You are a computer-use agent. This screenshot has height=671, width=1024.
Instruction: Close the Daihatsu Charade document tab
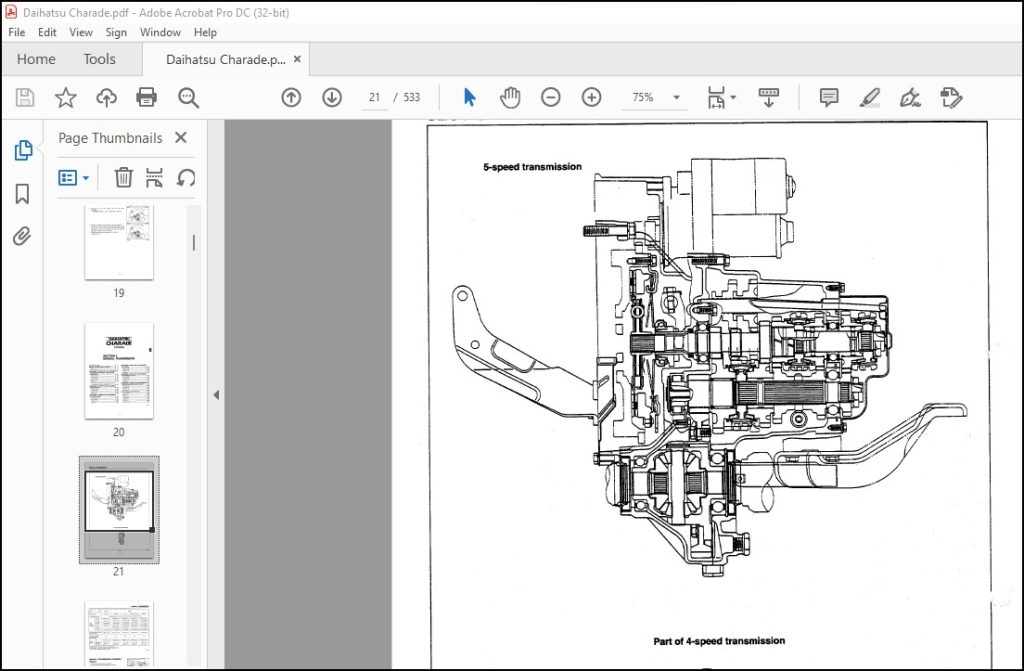tap(297, 59)
